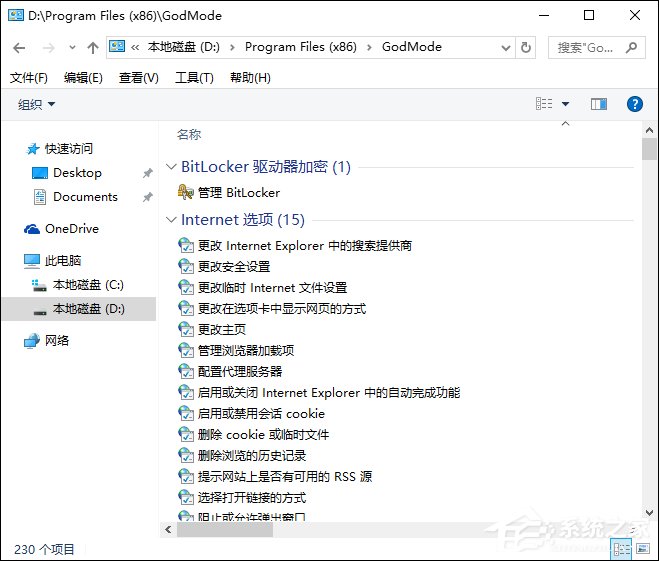Go back with the back arrow

pyautogui.click(x=19, y=47)
